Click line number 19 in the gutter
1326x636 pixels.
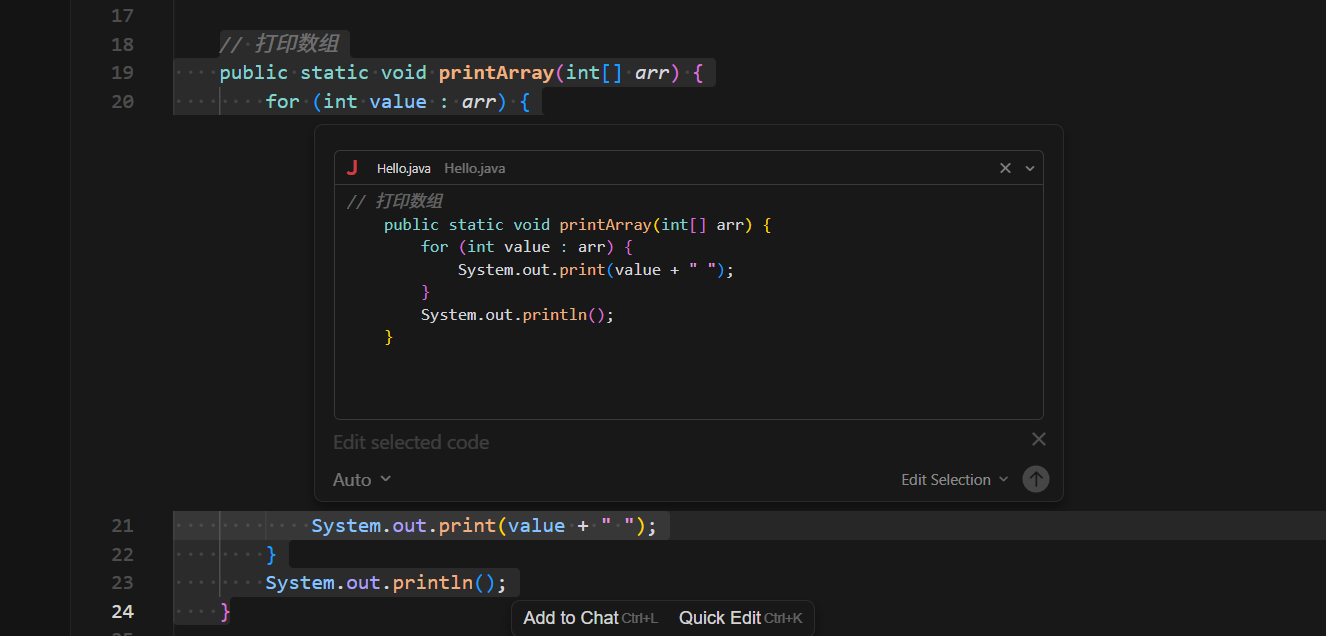tap(122, 73)
